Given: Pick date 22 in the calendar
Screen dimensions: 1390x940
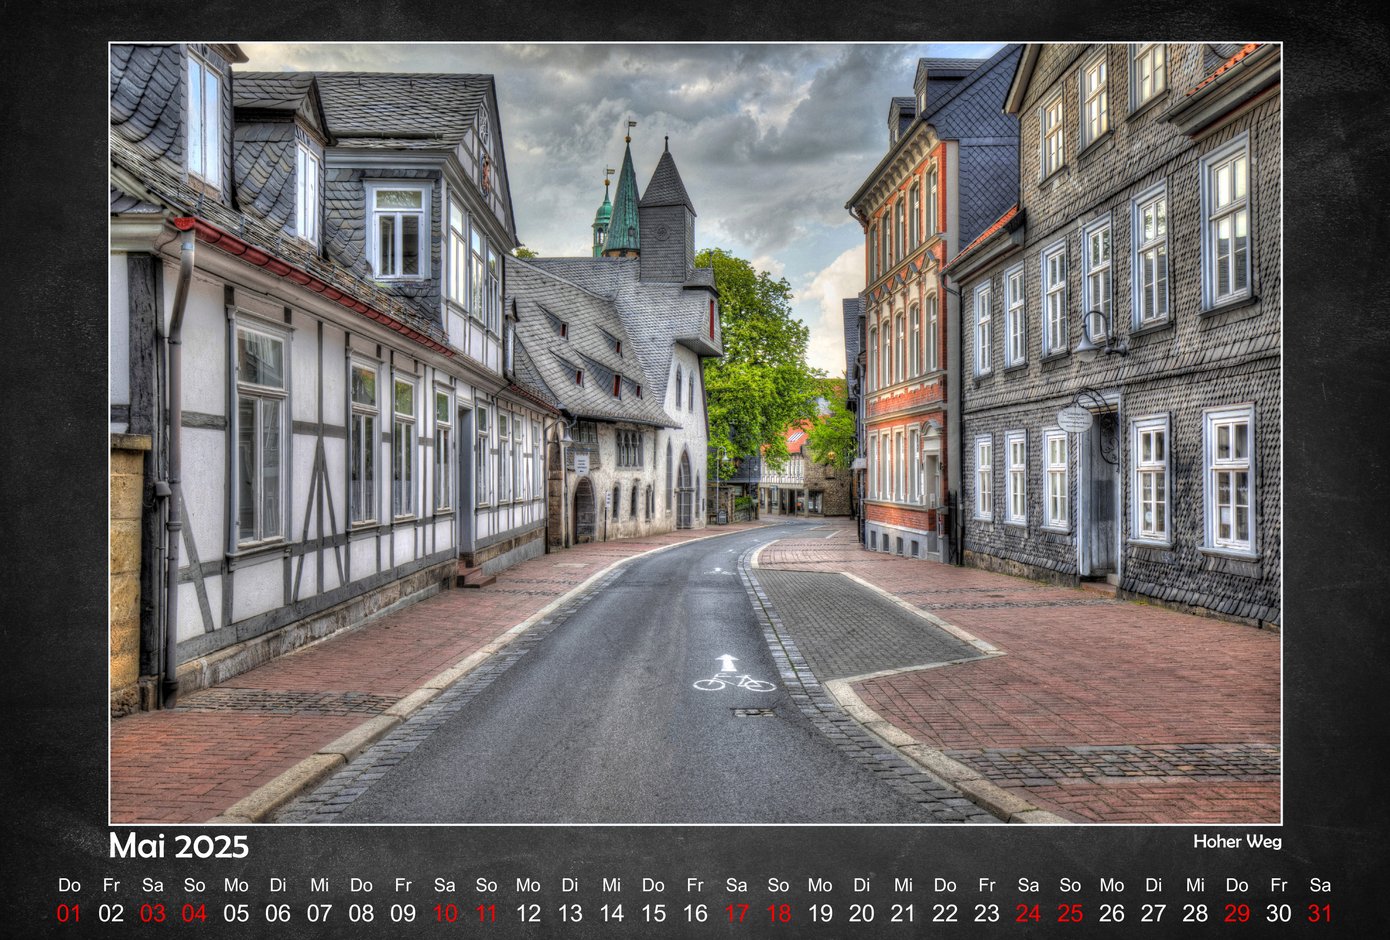Looking at the screenshot, I should [x=945, y=913].
